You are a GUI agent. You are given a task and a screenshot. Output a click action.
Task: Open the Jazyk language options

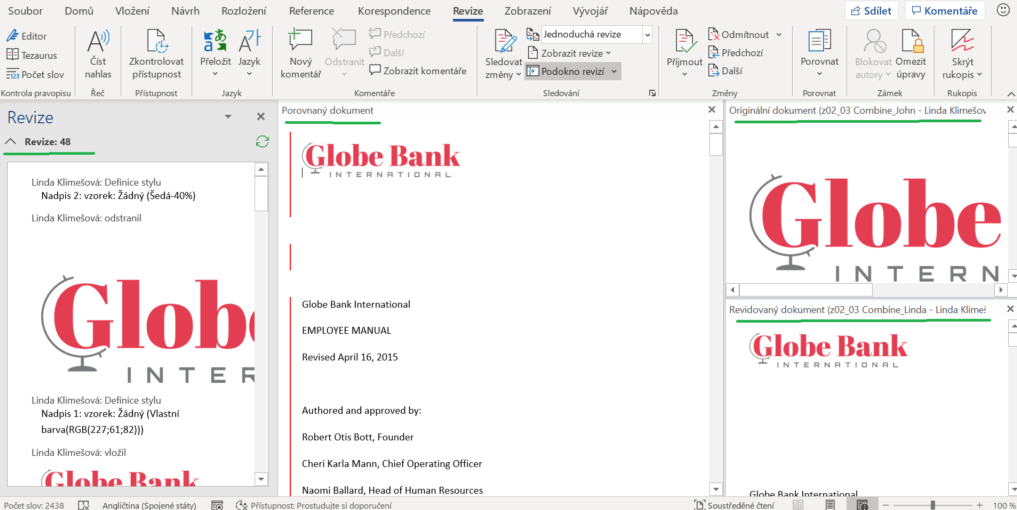click(249, 55)
